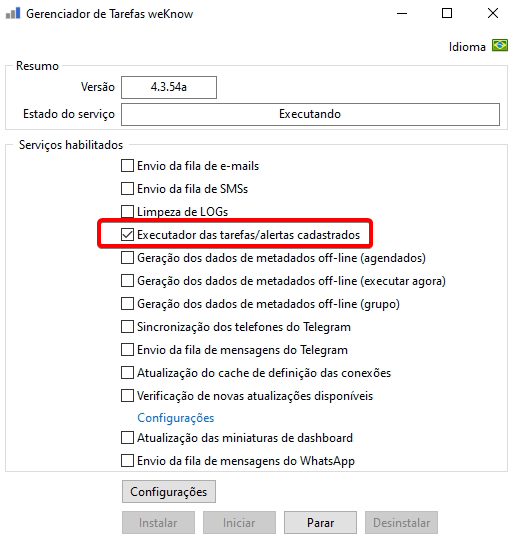Enable Sincronização dos telefones do Telegram
This screenshot has height=542, width=512.
coord(127,327)
